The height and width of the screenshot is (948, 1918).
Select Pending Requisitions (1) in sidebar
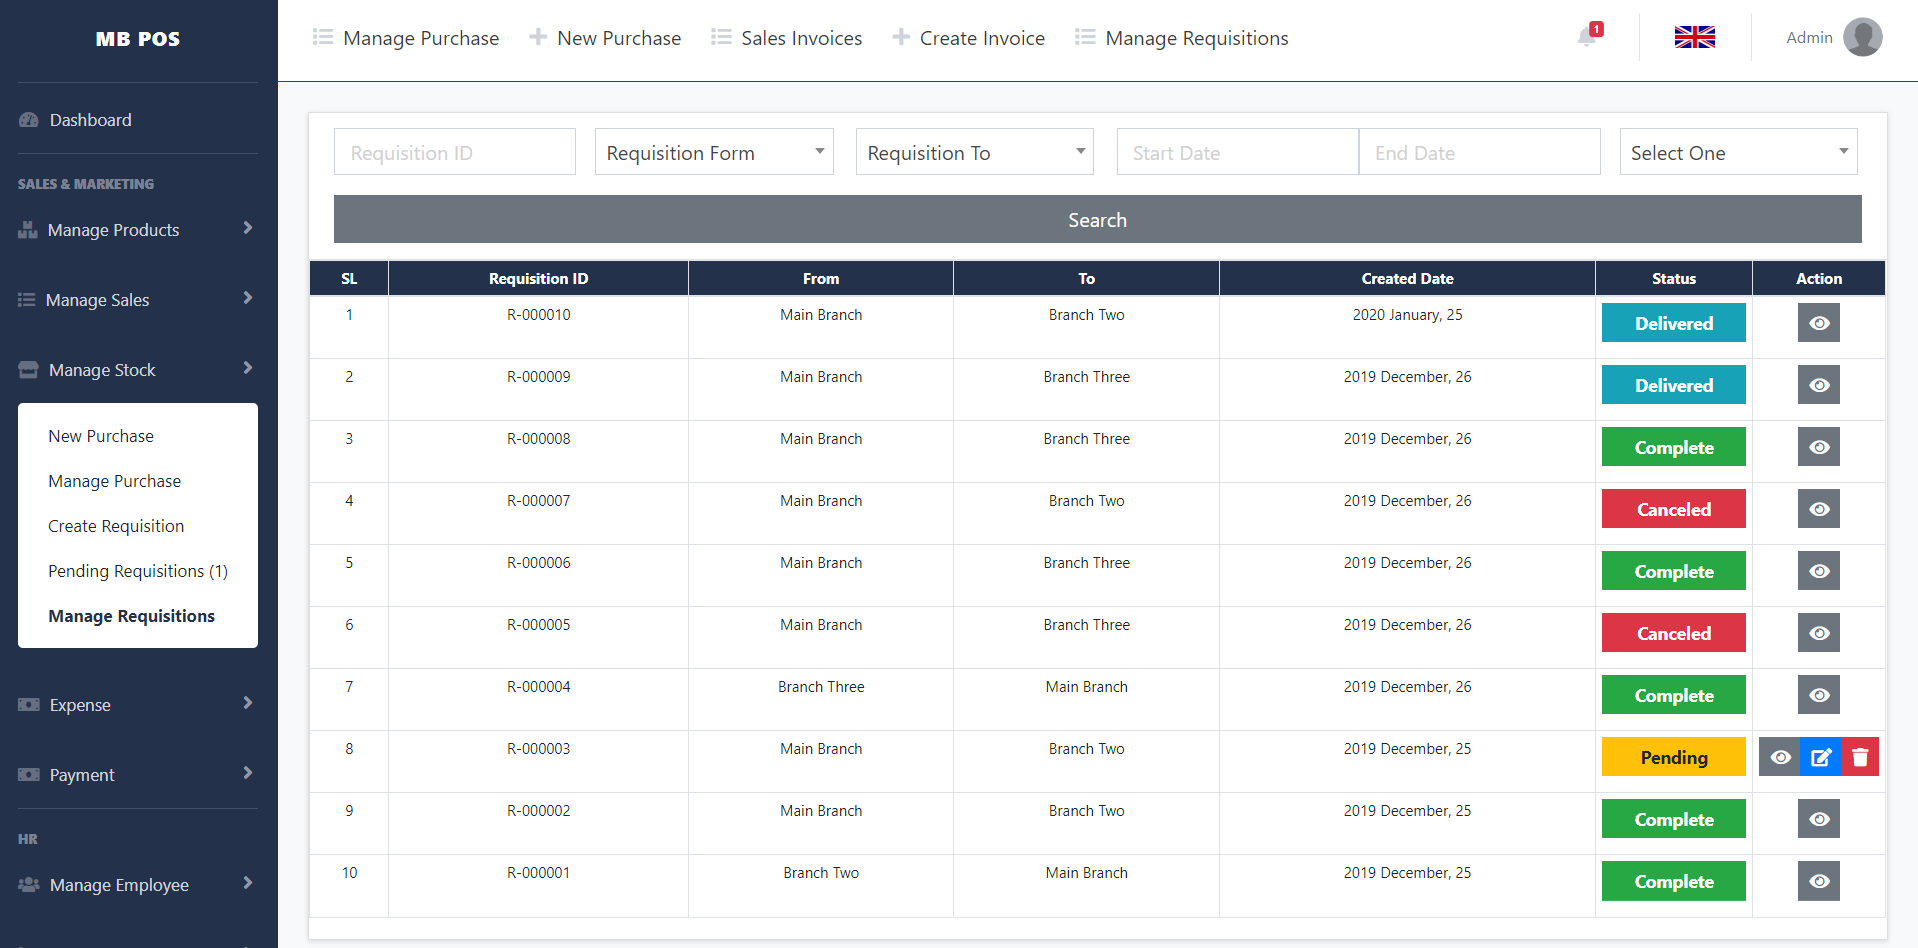[x=138, y=571]
